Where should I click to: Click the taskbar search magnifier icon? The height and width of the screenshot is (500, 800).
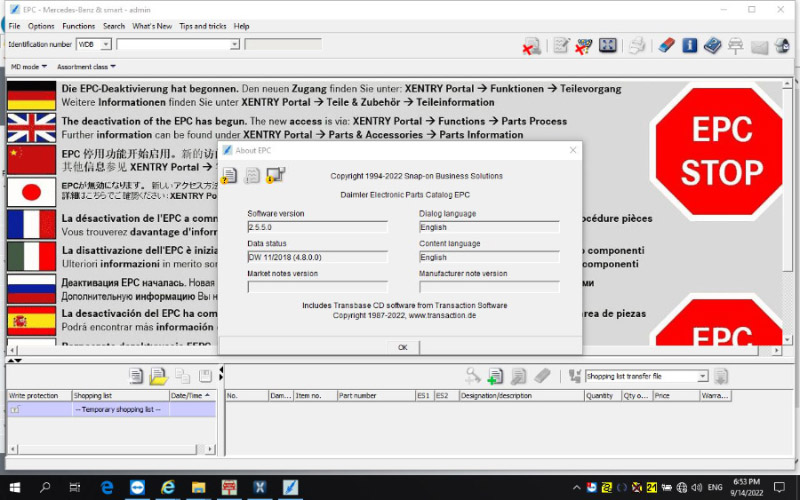45,488
